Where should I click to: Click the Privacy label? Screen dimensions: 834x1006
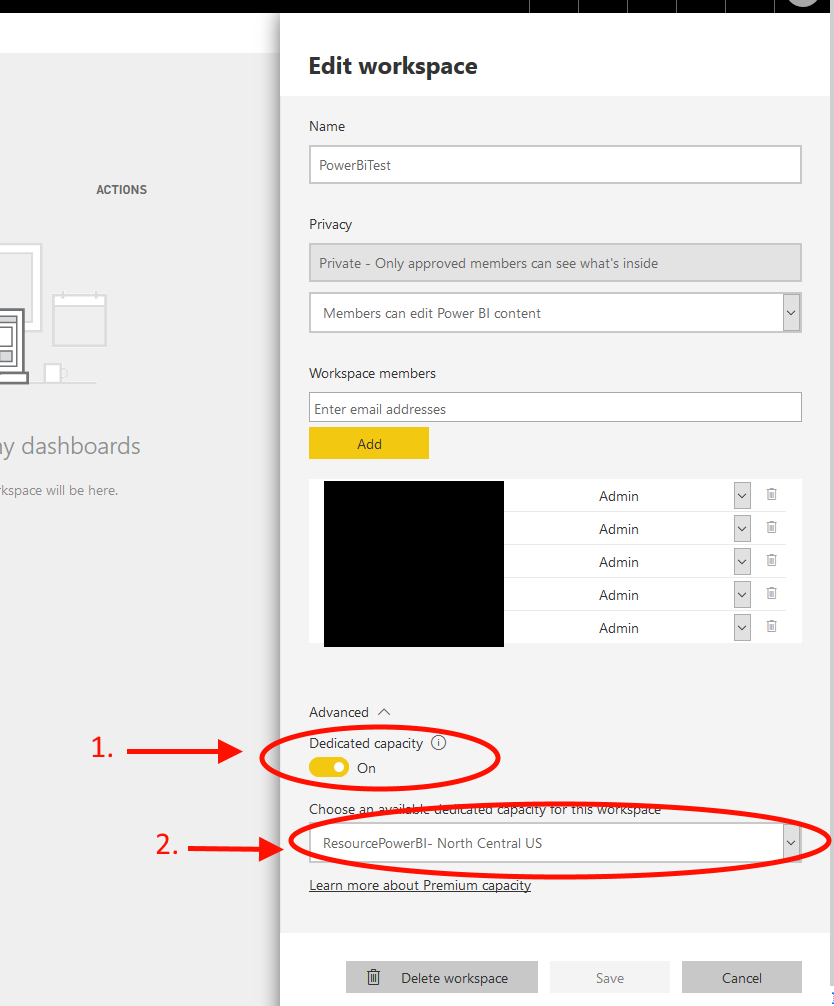coord(330,225)
